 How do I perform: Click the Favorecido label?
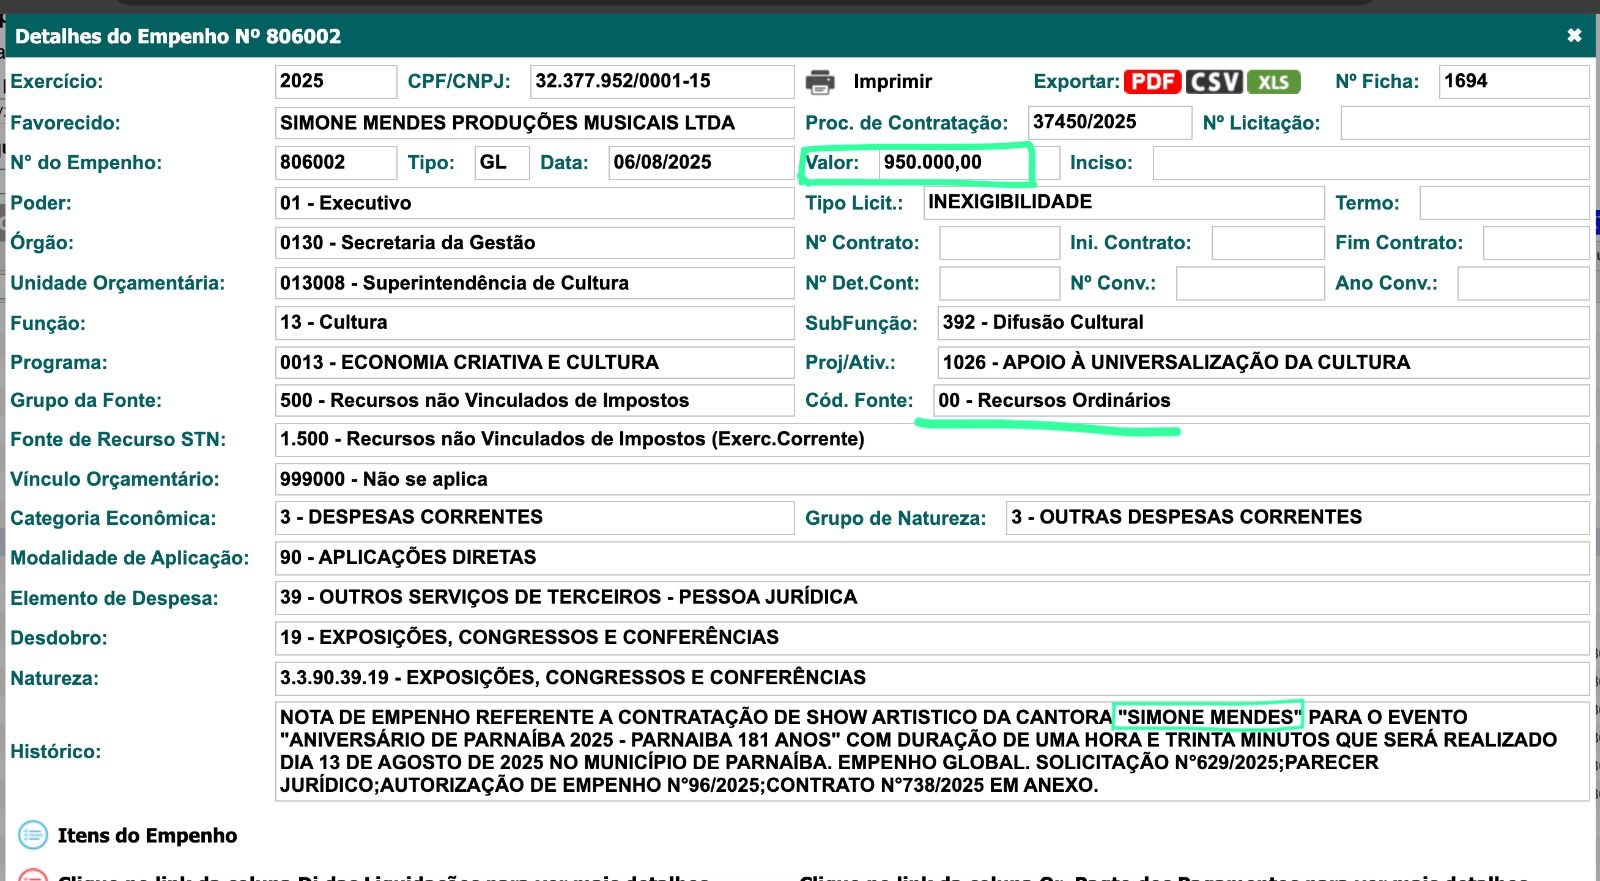[x=65, y=123]
